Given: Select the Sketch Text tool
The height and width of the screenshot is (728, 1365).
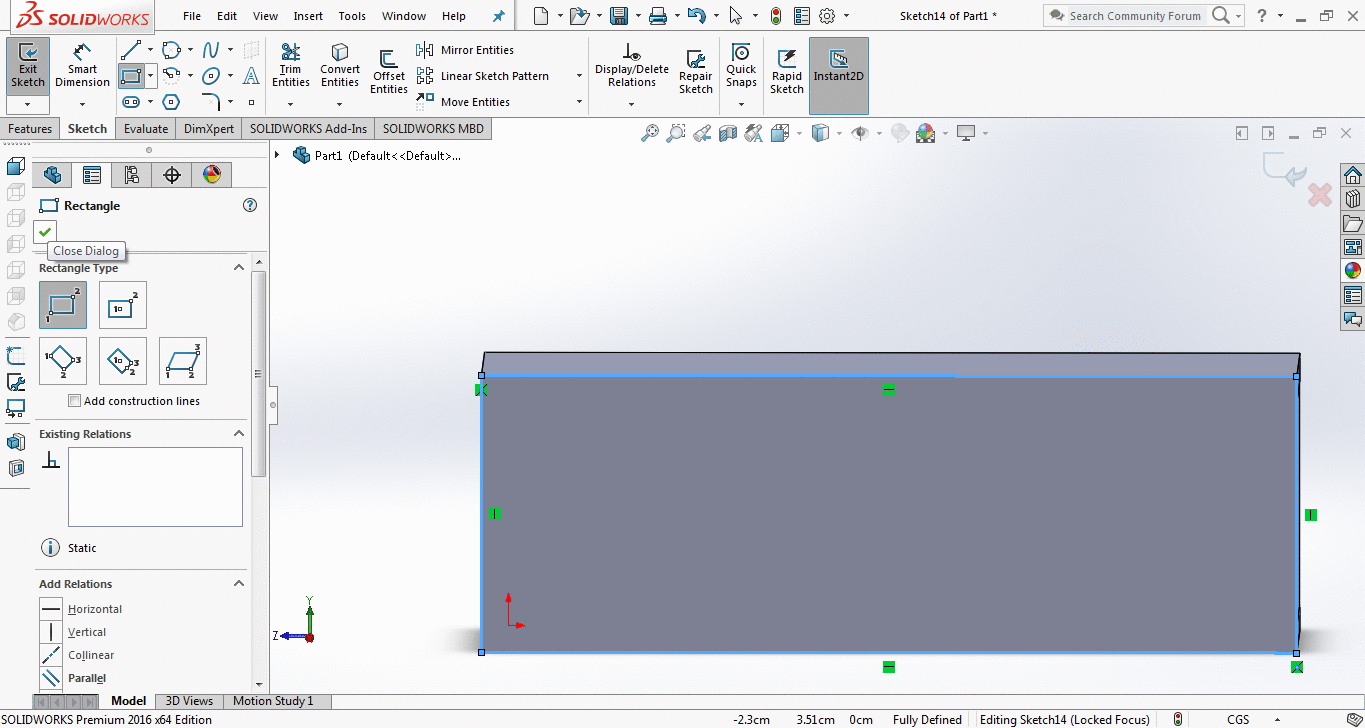Looking at the screenshot, I should [251, 76].
